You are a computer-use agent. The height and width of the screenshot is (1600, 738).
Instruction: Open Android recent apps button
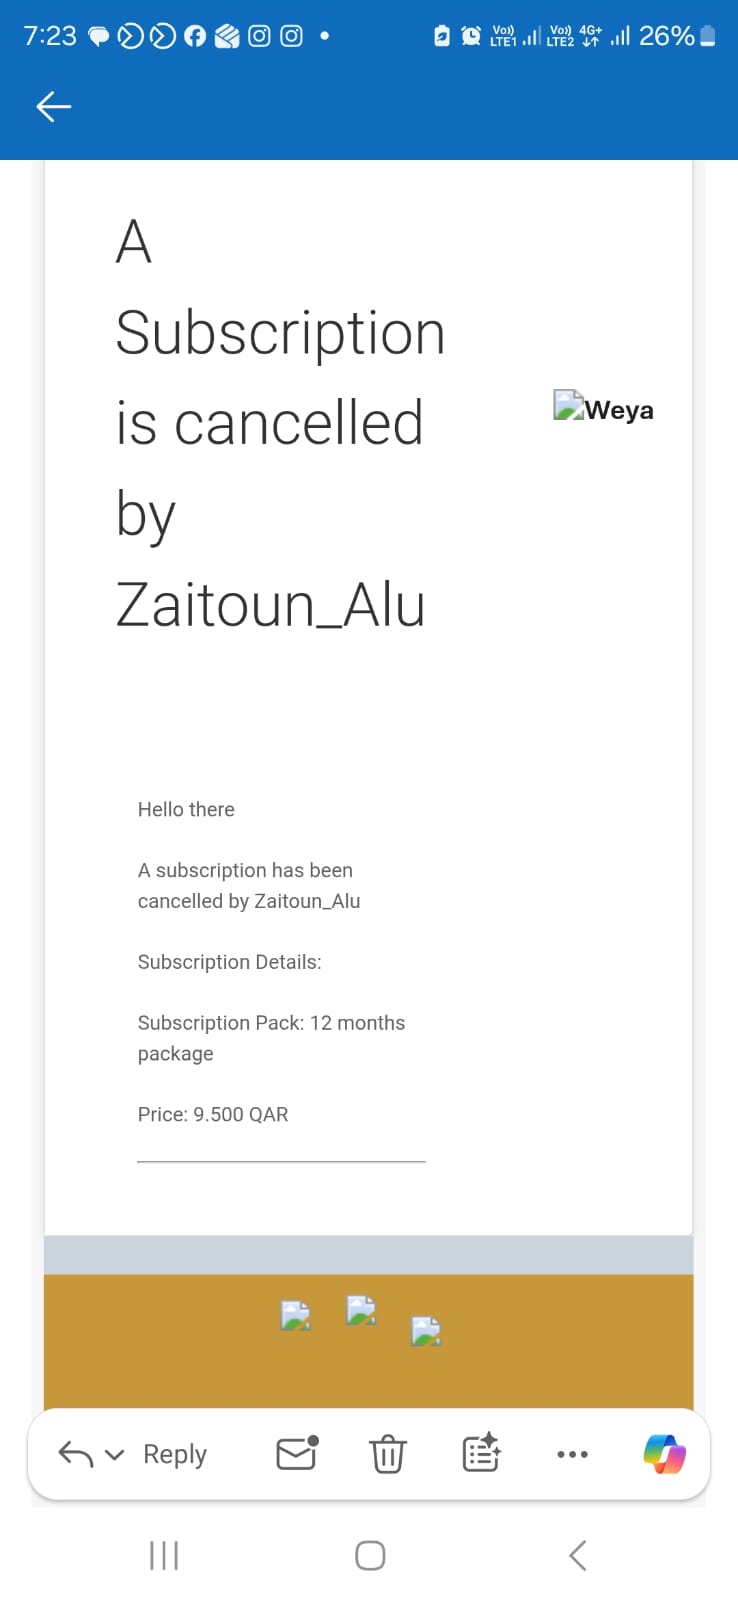(163, 1555)
